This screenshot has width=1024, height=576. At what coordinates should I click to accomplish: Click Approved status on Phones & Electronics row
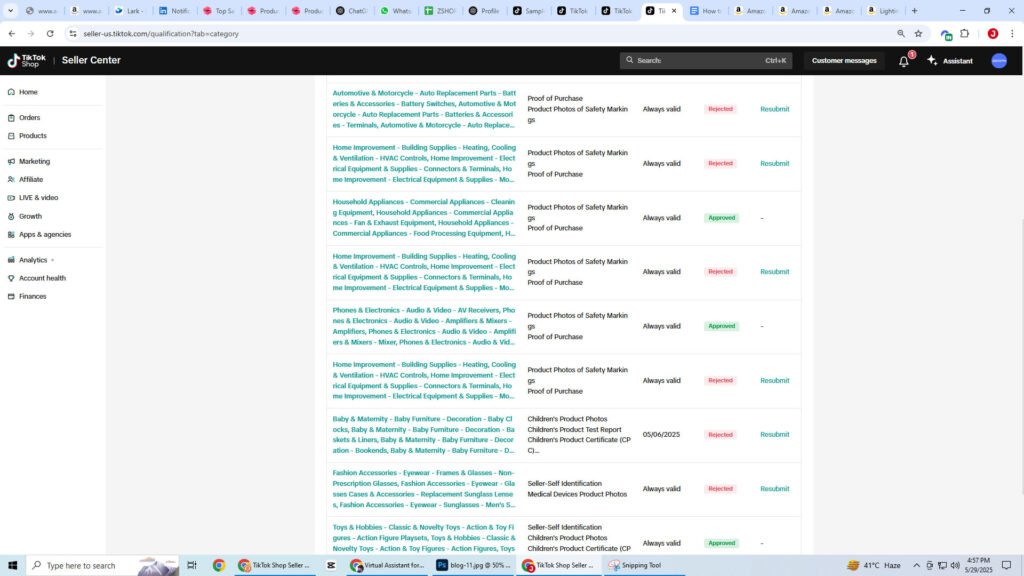722,326
